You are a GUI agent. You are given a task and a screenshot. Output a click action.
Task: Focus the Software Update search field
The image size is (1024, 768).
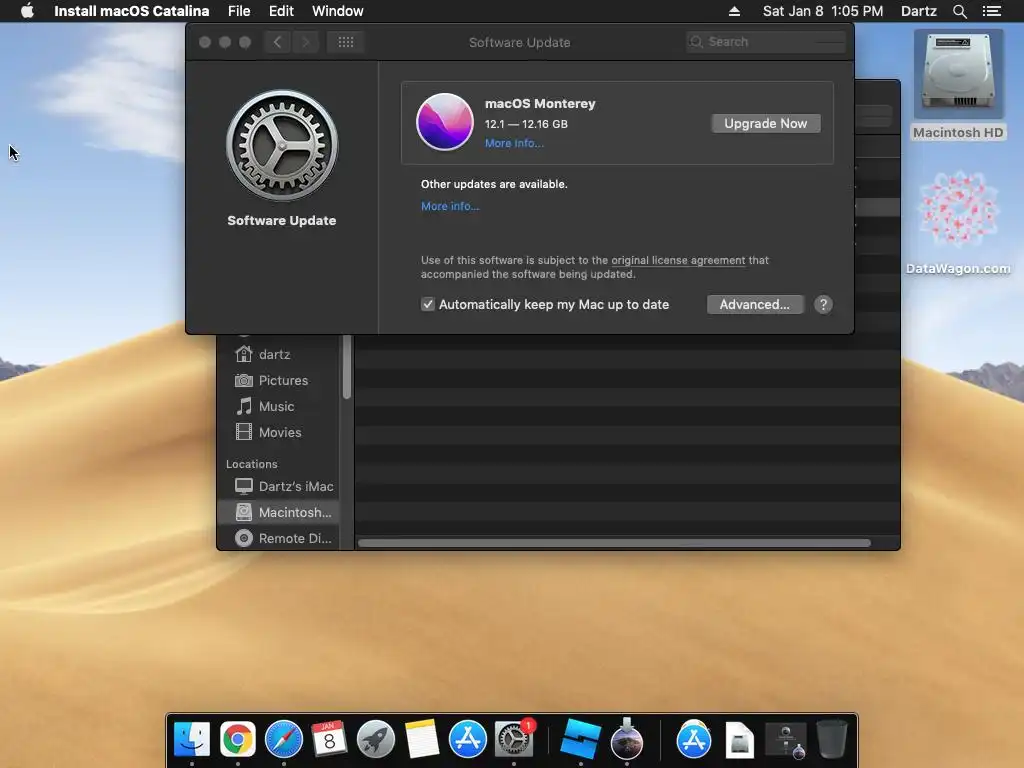(x=766, y=42)
